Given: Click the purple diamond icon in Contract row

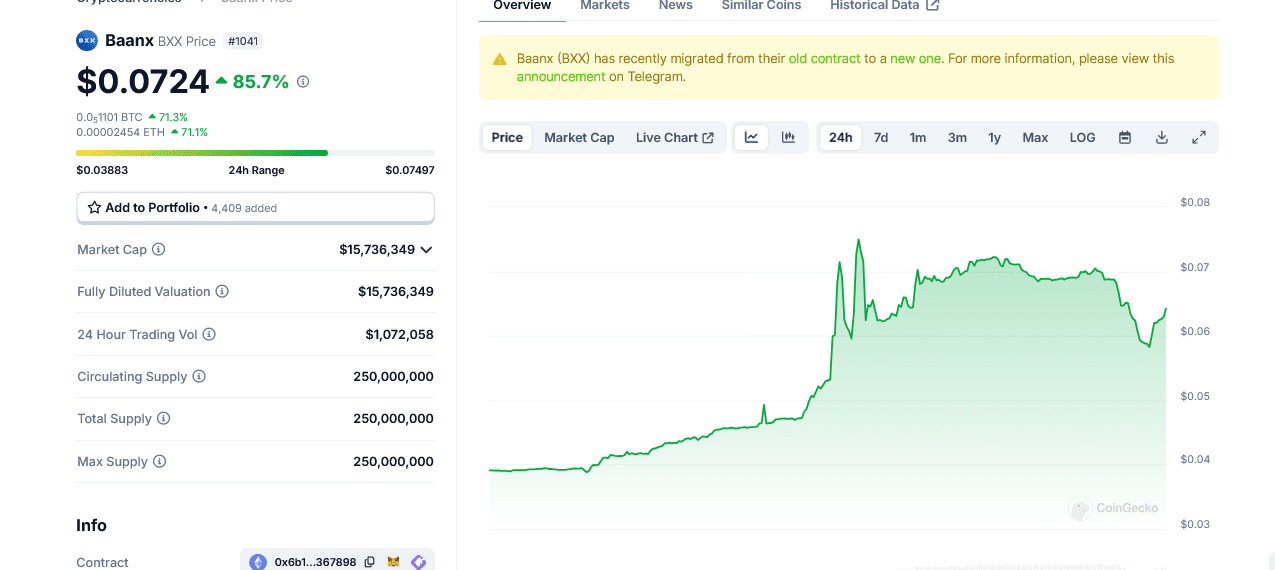Looking at the screenshot, I should point(418,562).
